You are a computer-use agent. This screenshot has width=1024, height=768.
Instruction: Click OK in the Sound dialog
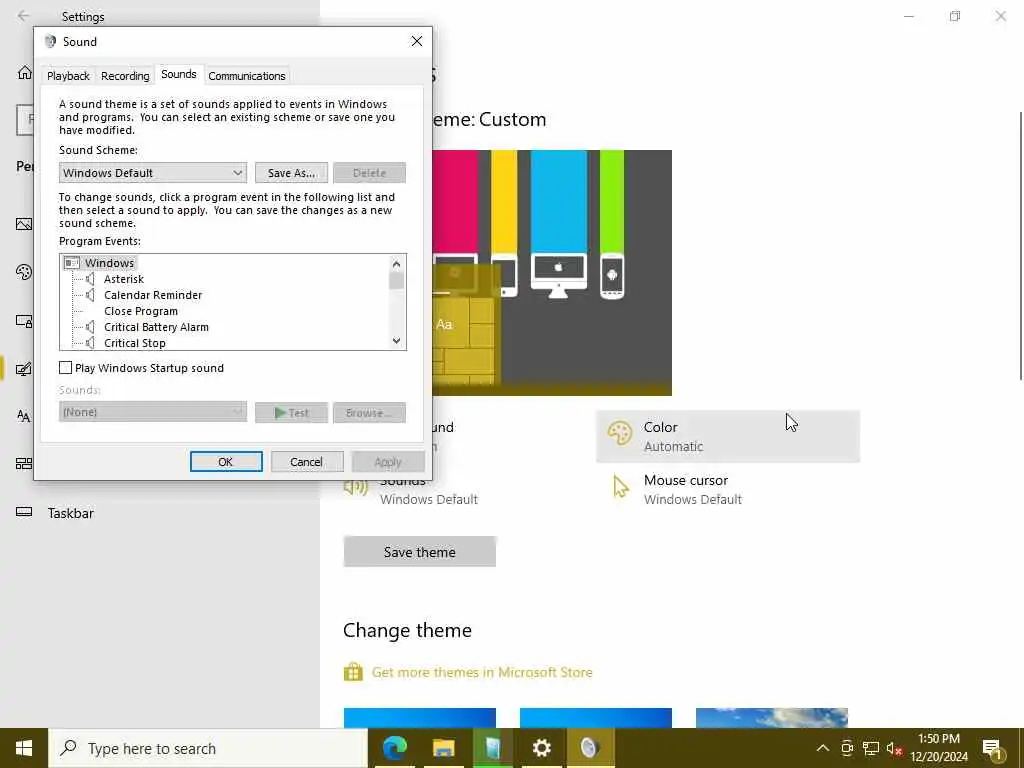pyautogui.click(x=226, y=462)
